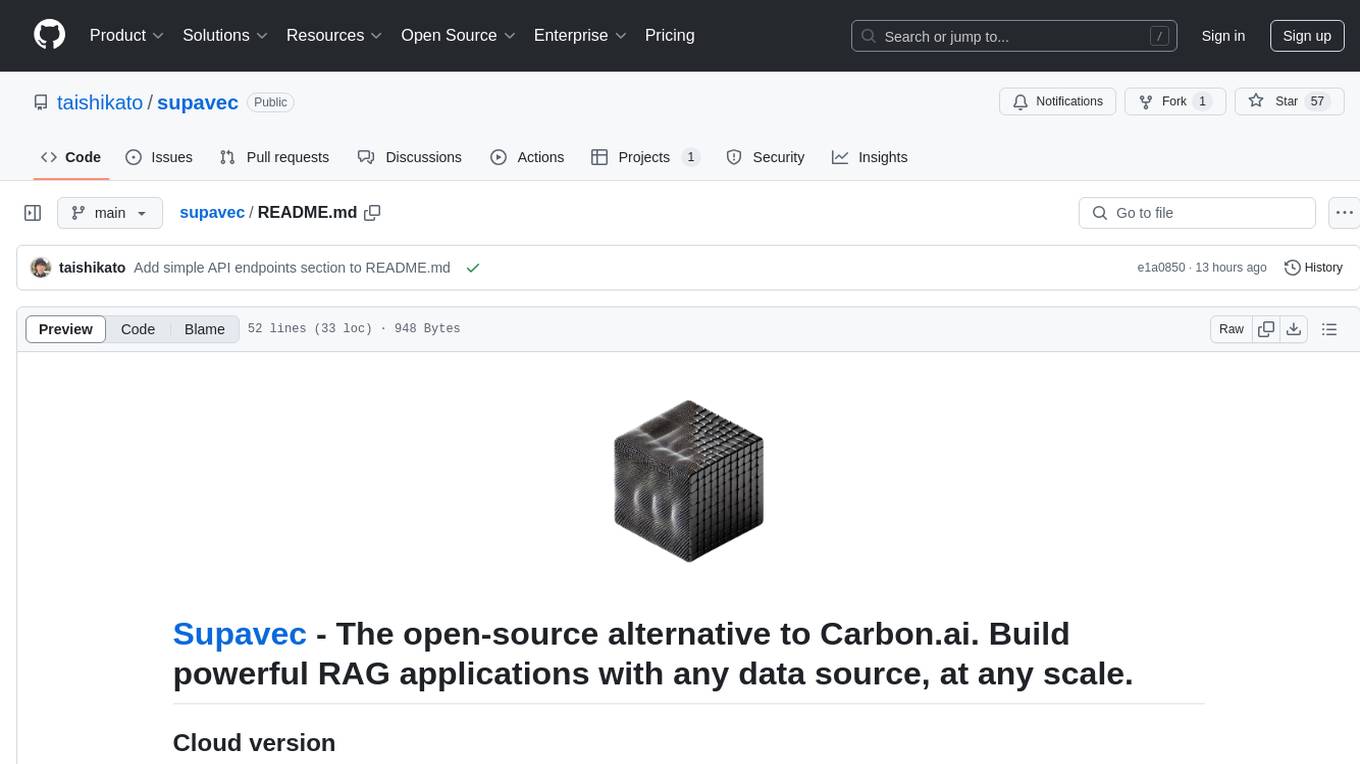
Task: Open the document outline
Action: tap(1329, 329)
